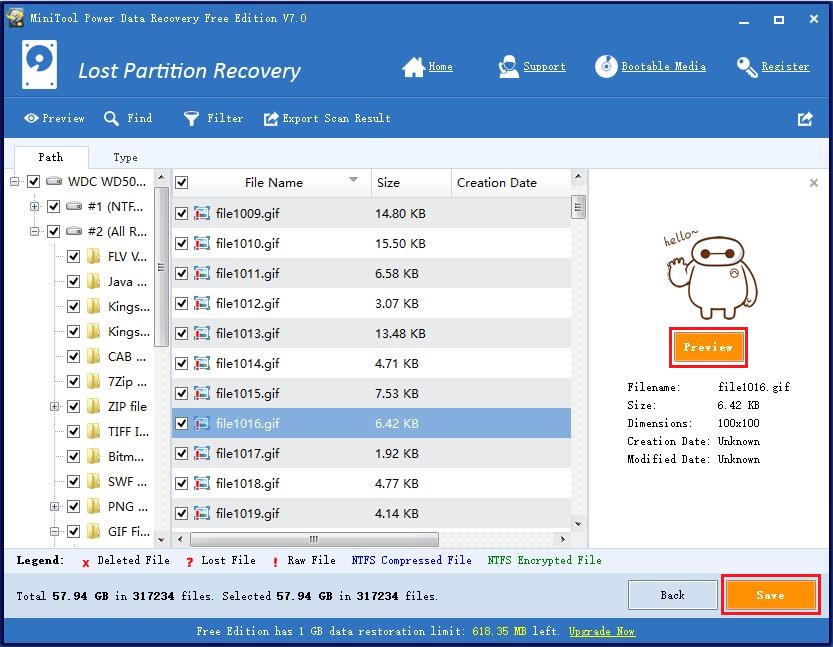
Task: Click the share icon at toolbar right
Action: [805, 118]
